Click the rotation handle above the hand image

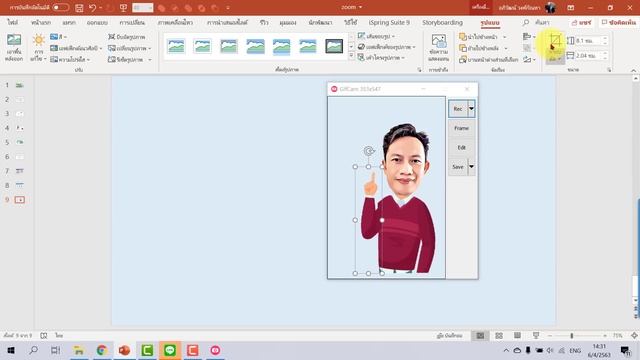pyautogui.click(x=369, y=151)
